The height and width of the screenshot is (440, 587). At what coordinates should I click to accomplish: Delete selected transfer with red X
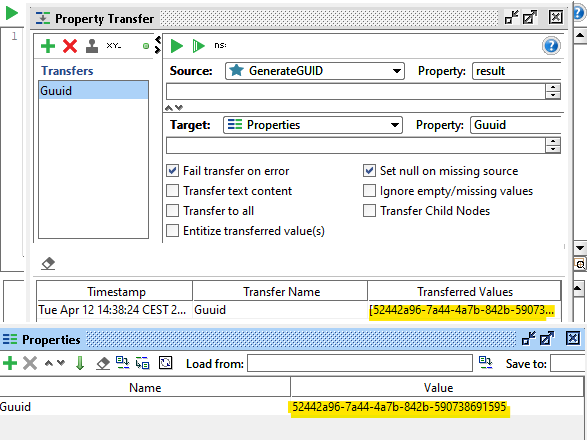pyautogui.click(x=70, y=46)
